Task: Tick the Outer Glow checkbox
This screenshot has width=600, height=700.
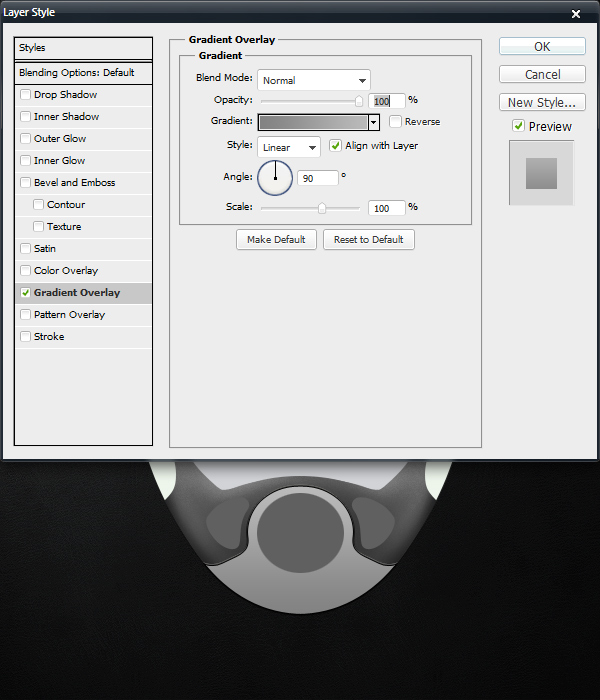Action: [25, 138]
